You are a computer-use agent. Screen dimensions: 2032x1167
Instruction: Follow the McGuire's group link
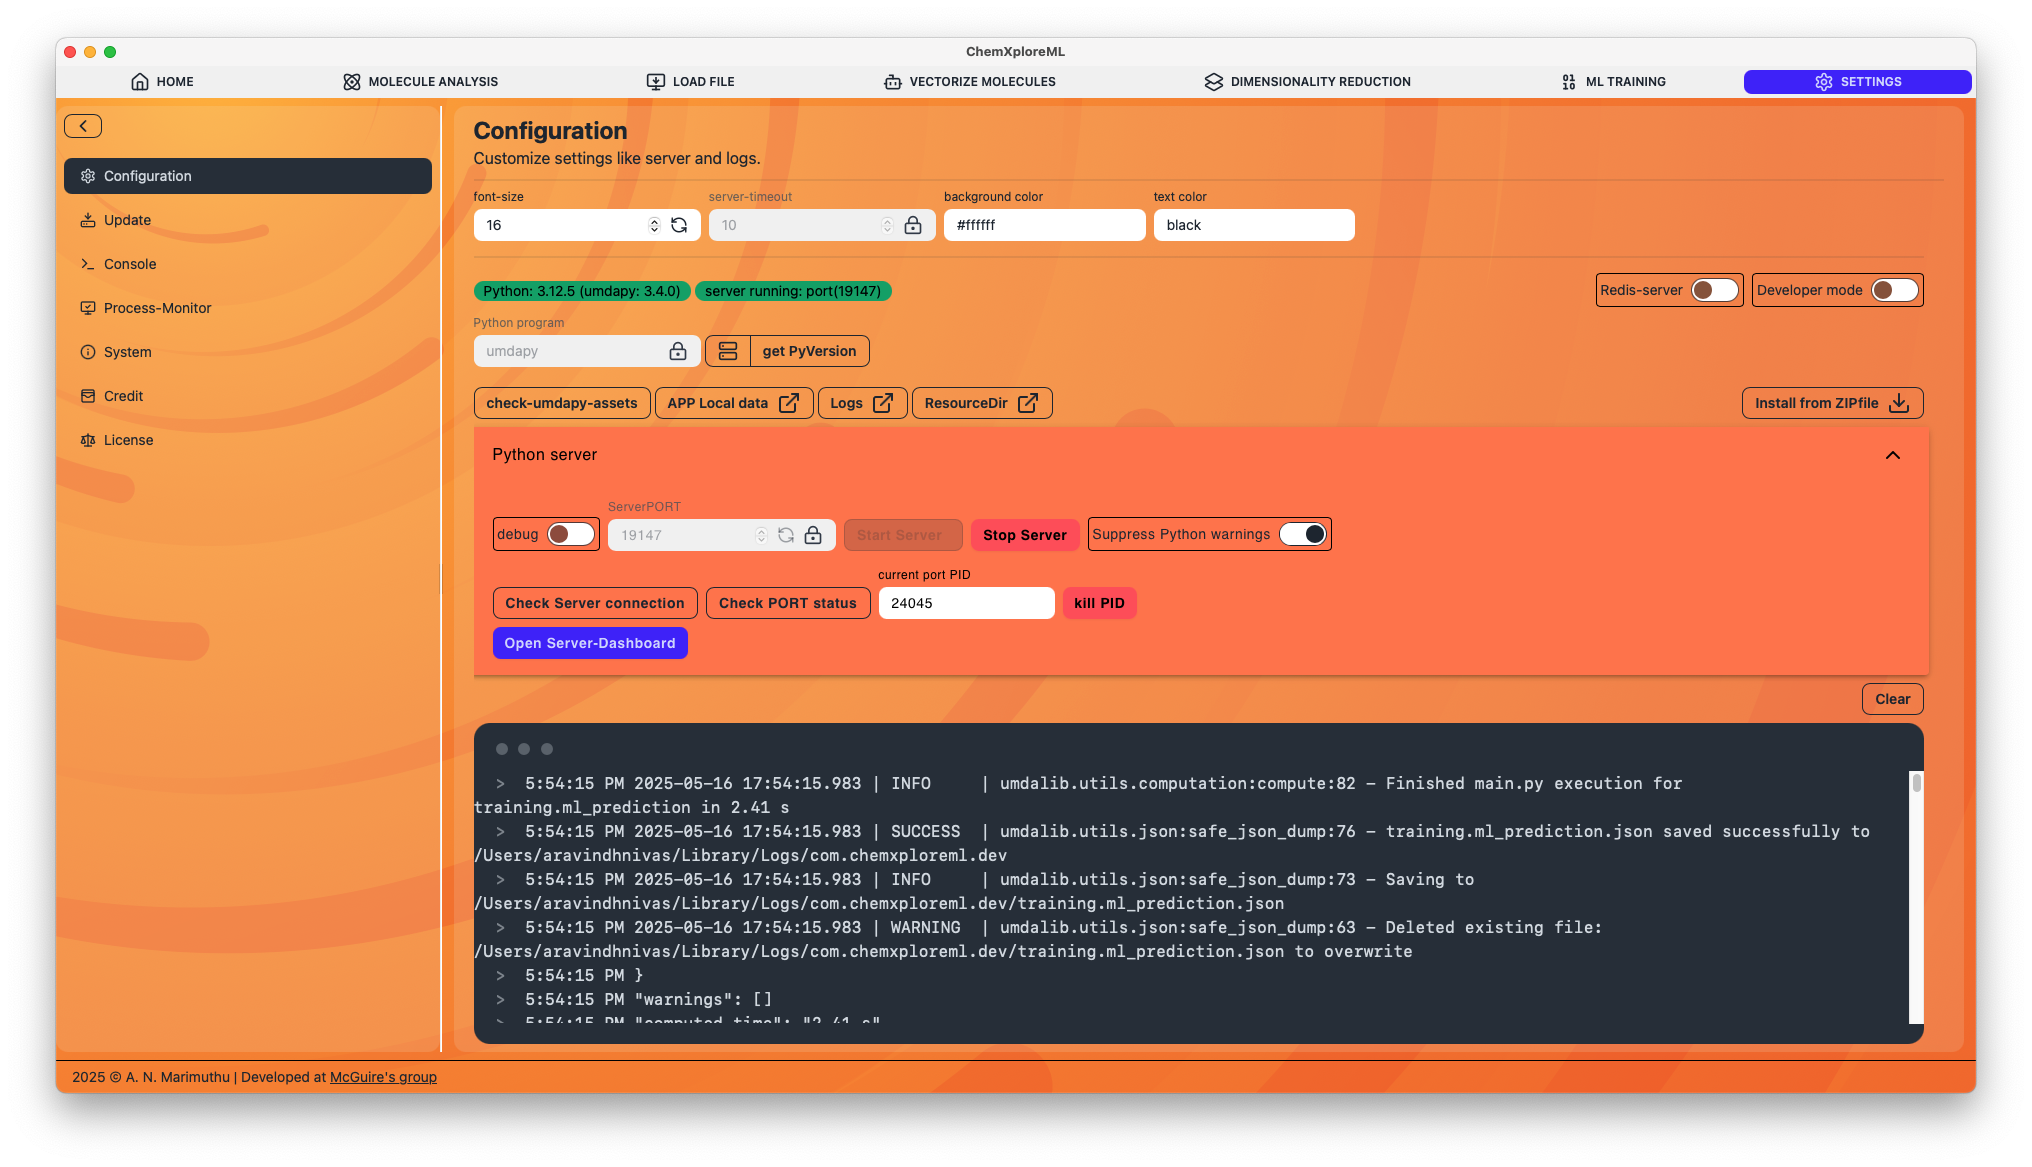[383, 1077]
